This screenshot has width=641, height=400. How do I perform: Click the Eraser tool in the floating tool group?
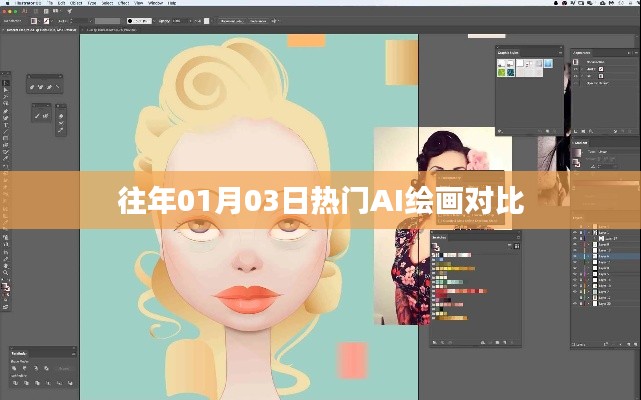click(61, 116)
